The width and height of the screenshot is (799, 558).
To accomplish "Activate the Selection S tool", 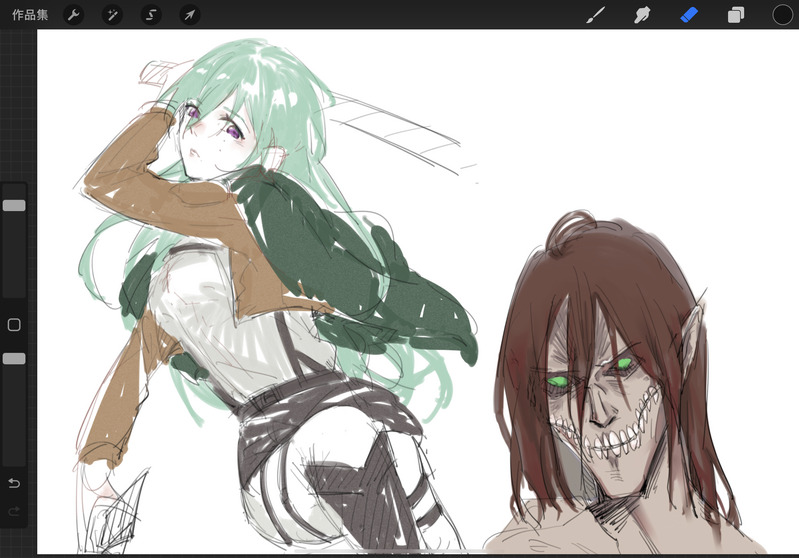I will (151, 15).
